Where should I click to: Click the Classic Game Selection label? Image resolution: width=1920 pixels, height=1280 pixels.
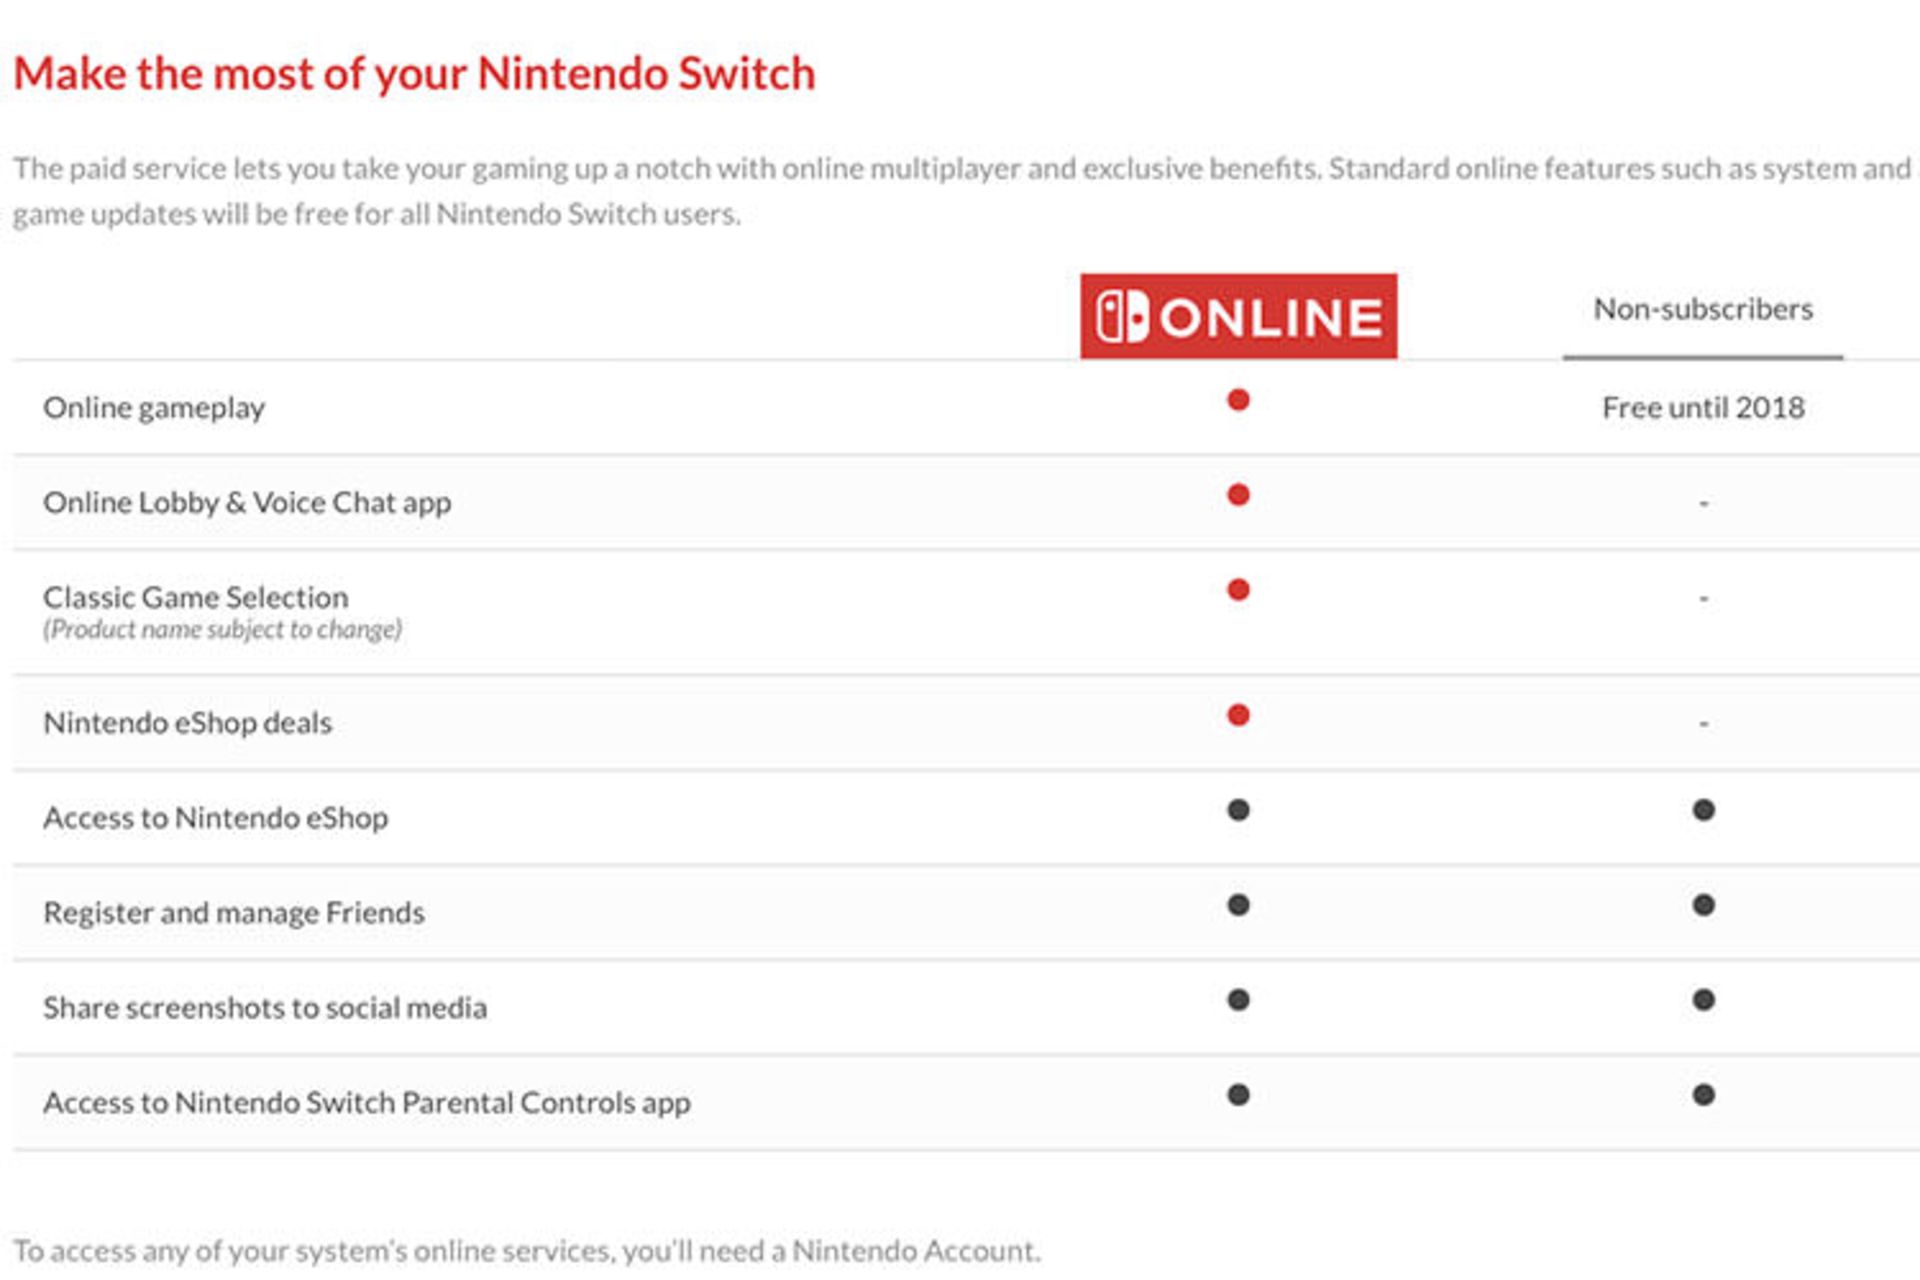pyautogui.click(x=196, y=598)
